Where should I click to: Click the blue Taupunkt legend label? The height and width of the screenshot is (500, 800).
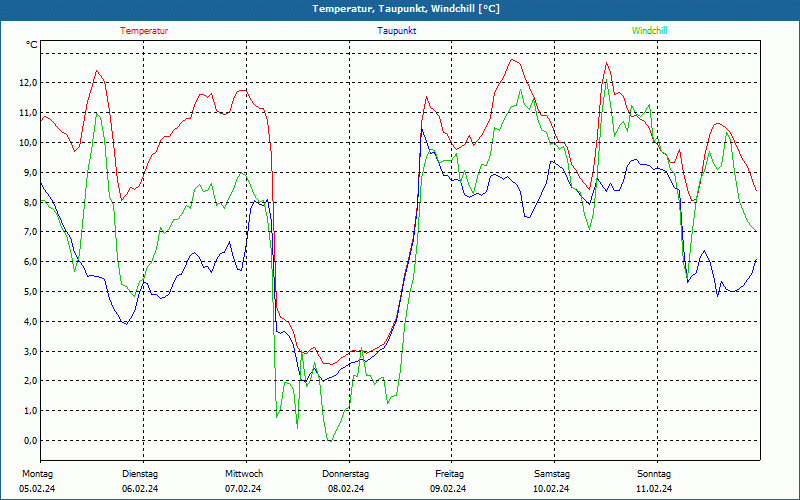(396, 31)
